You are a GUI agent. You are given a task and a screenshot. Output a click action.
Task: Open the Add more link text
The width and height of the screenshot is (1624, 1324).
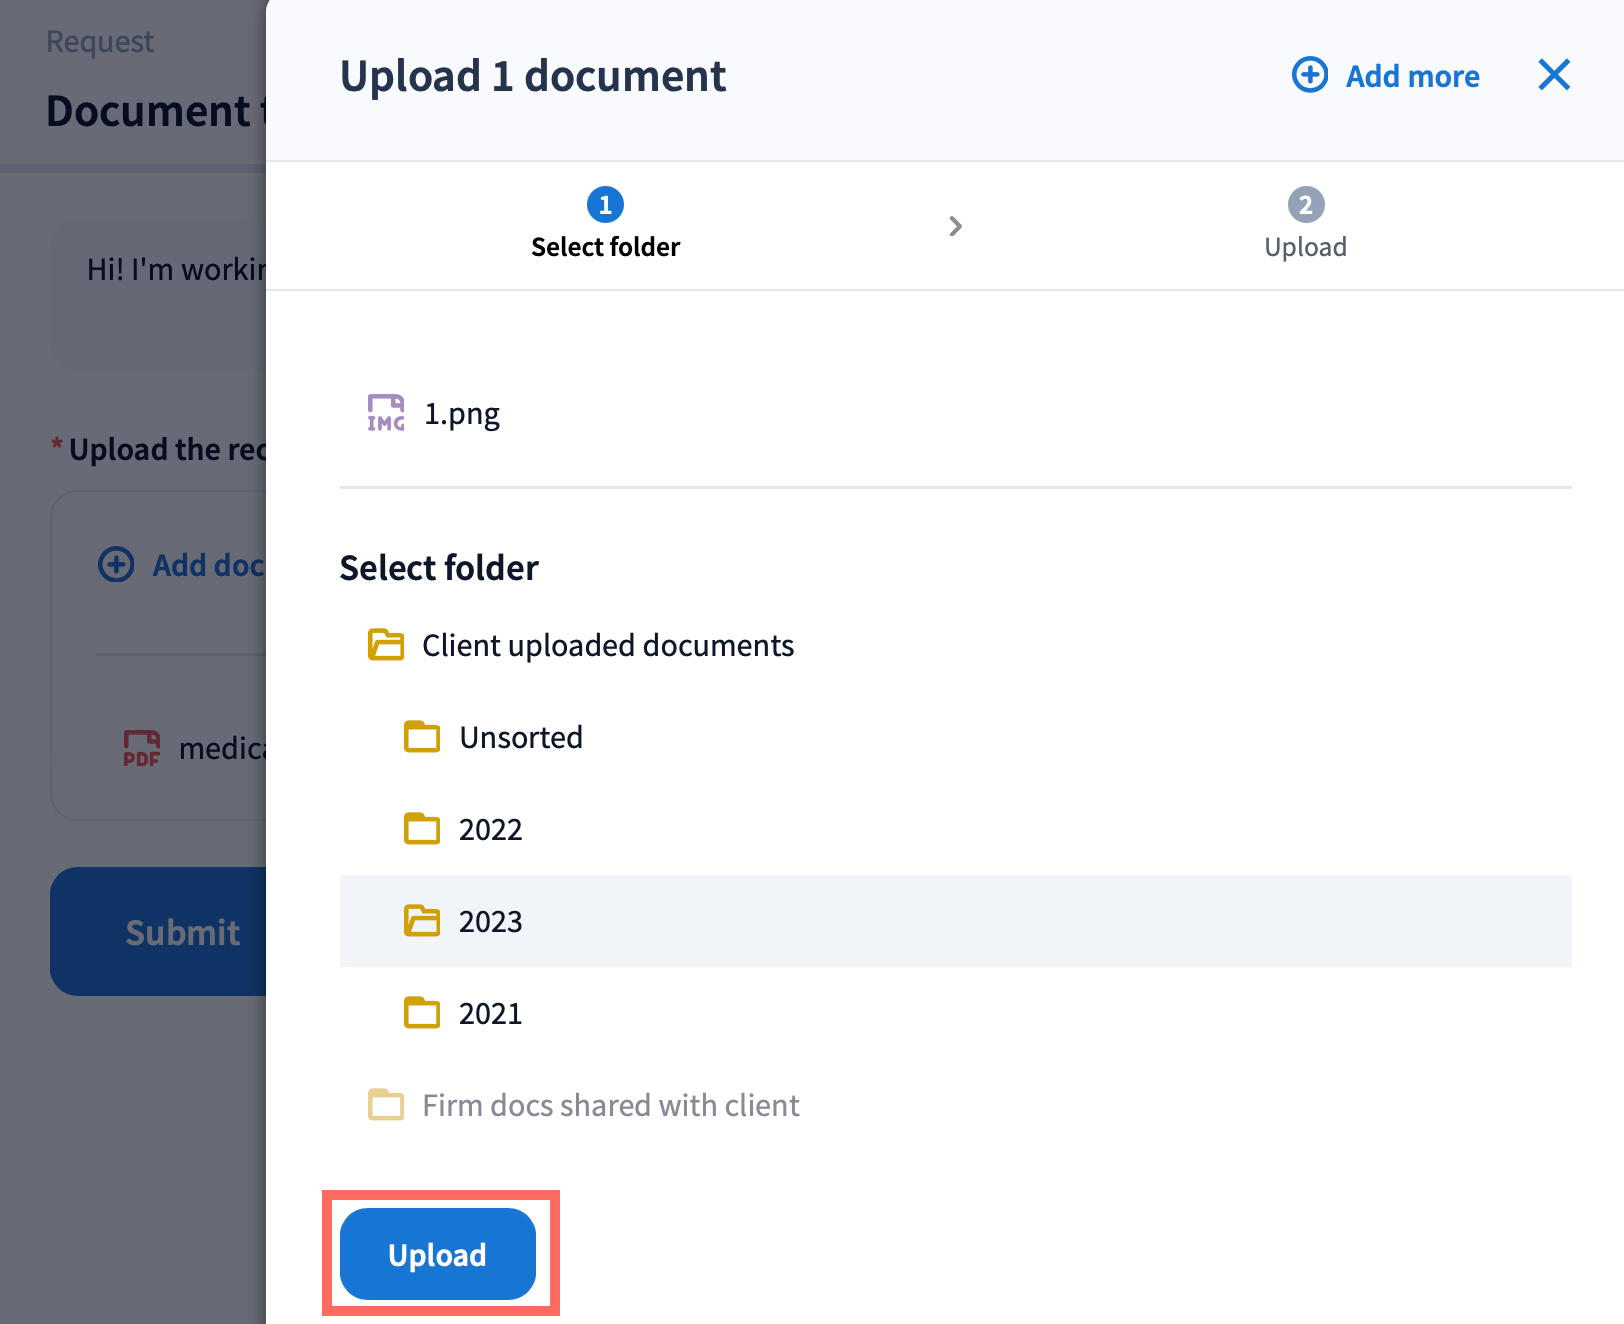click(1412, 76)
